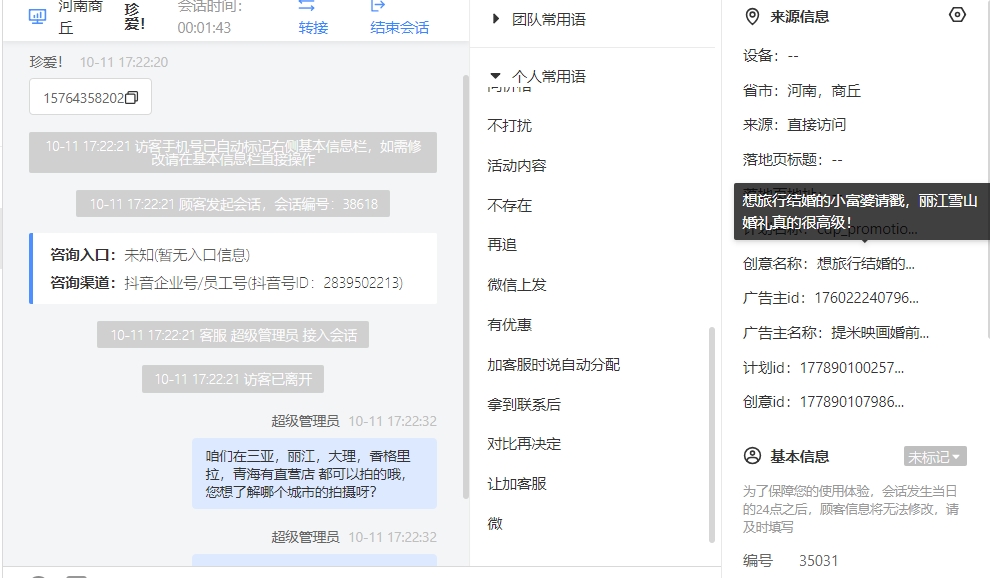Select the quick phrase 有优惠
Screen dimensions: 990x578
point(510,325)
